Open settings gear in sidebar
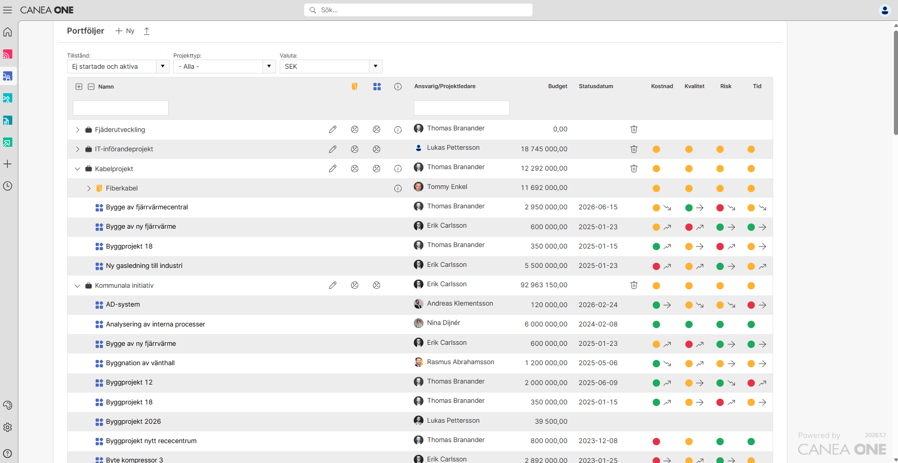The image size is (898, 463). 7,427
